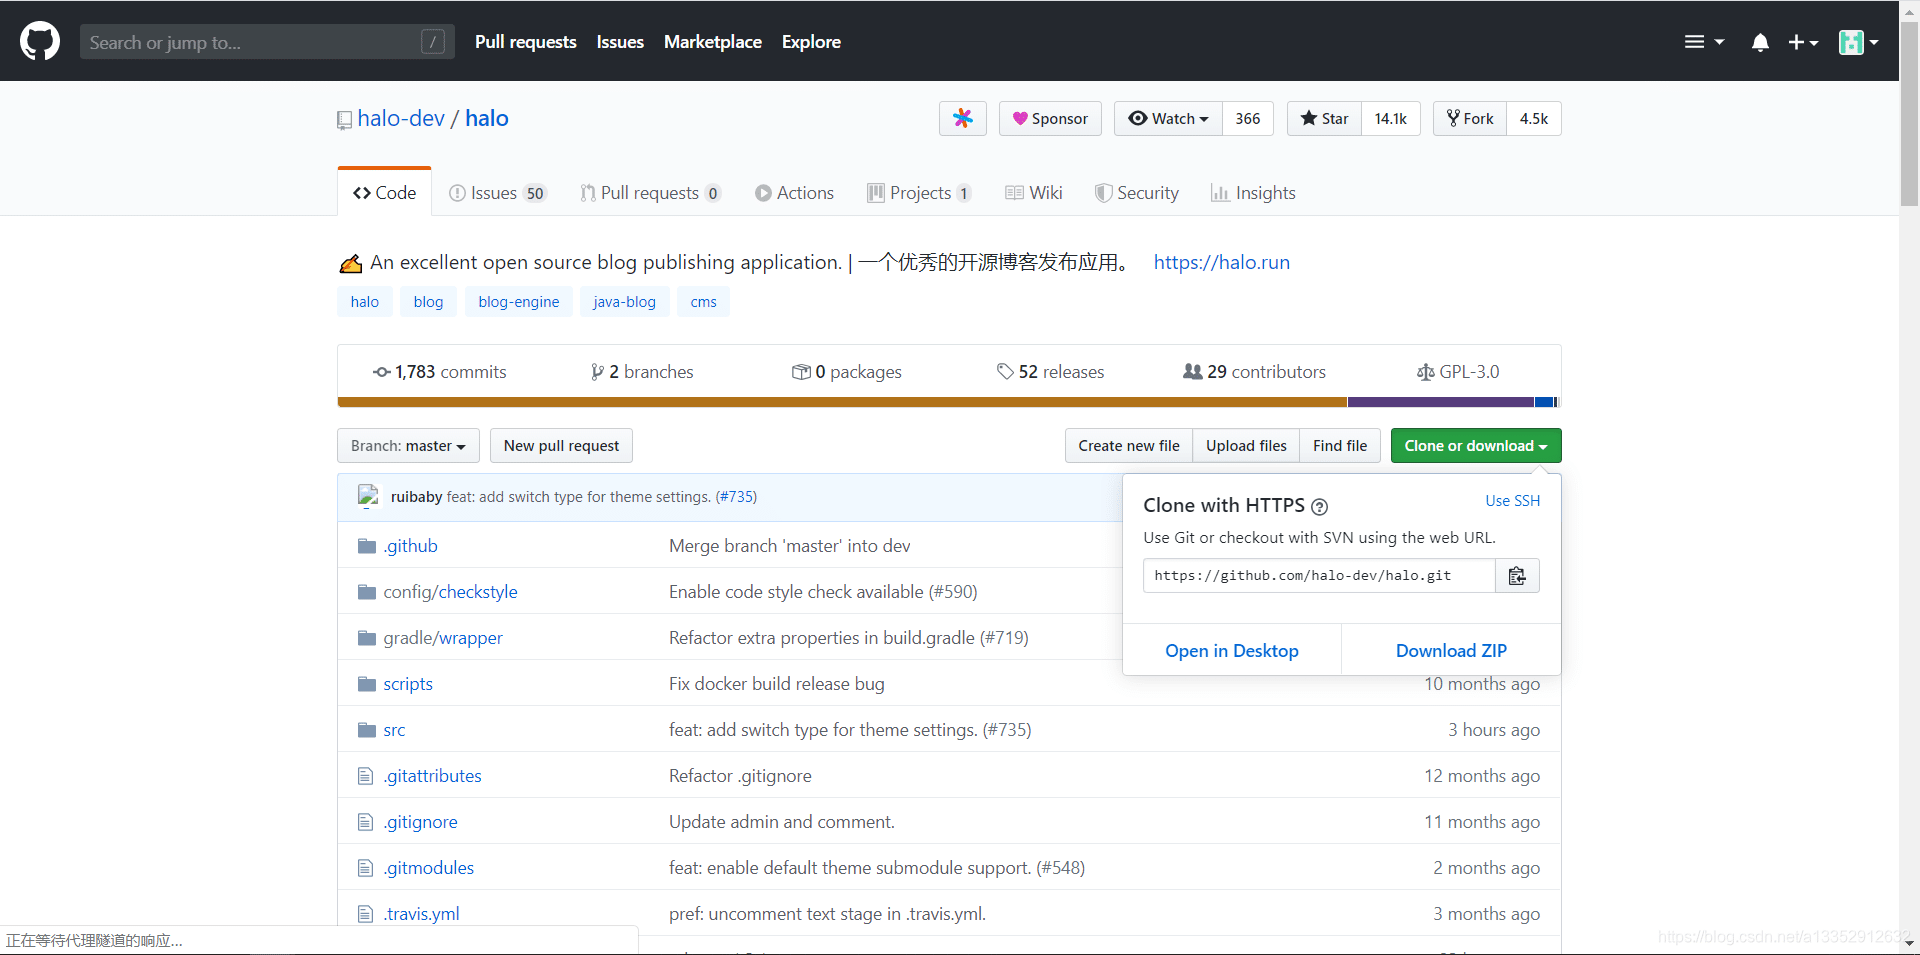1920x955 pixels.
Task: Select the clone URL text field
Action: pos(1319,576)
